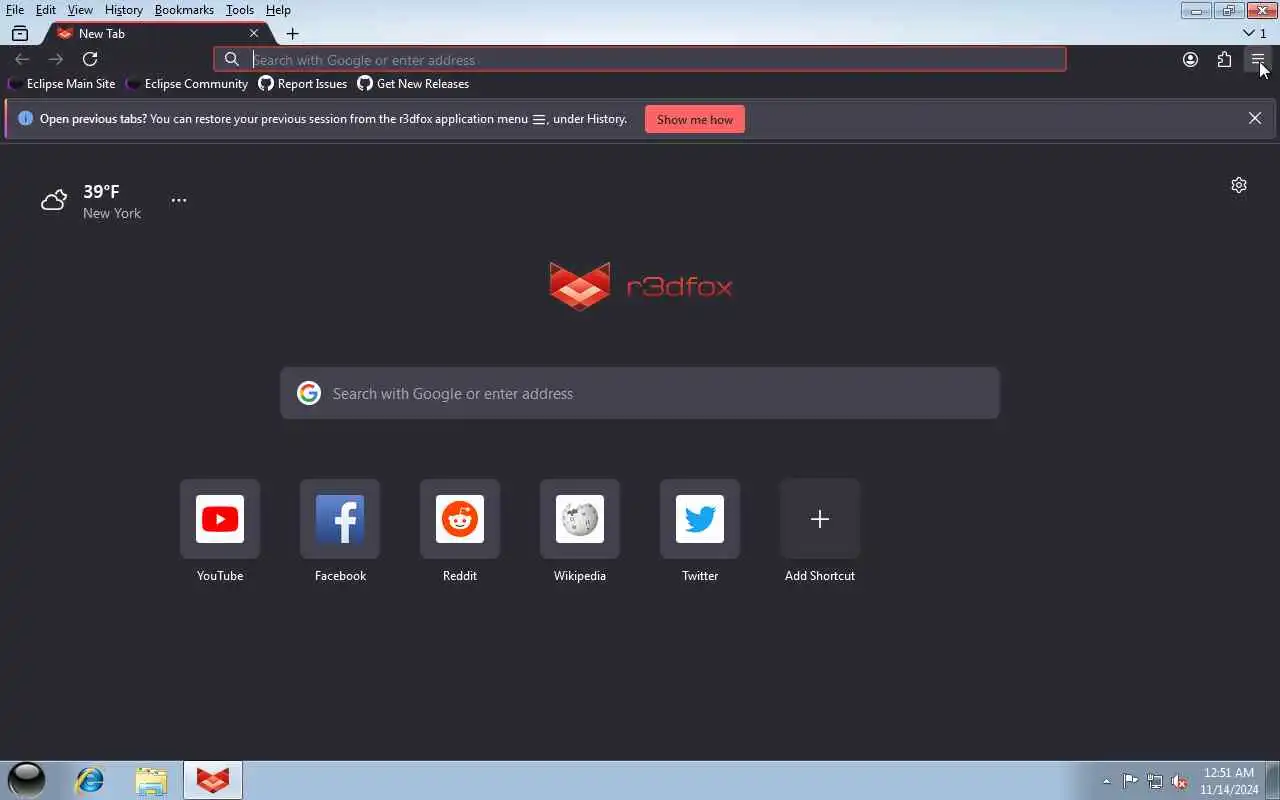Open network tray icon

coord(1155,781)
